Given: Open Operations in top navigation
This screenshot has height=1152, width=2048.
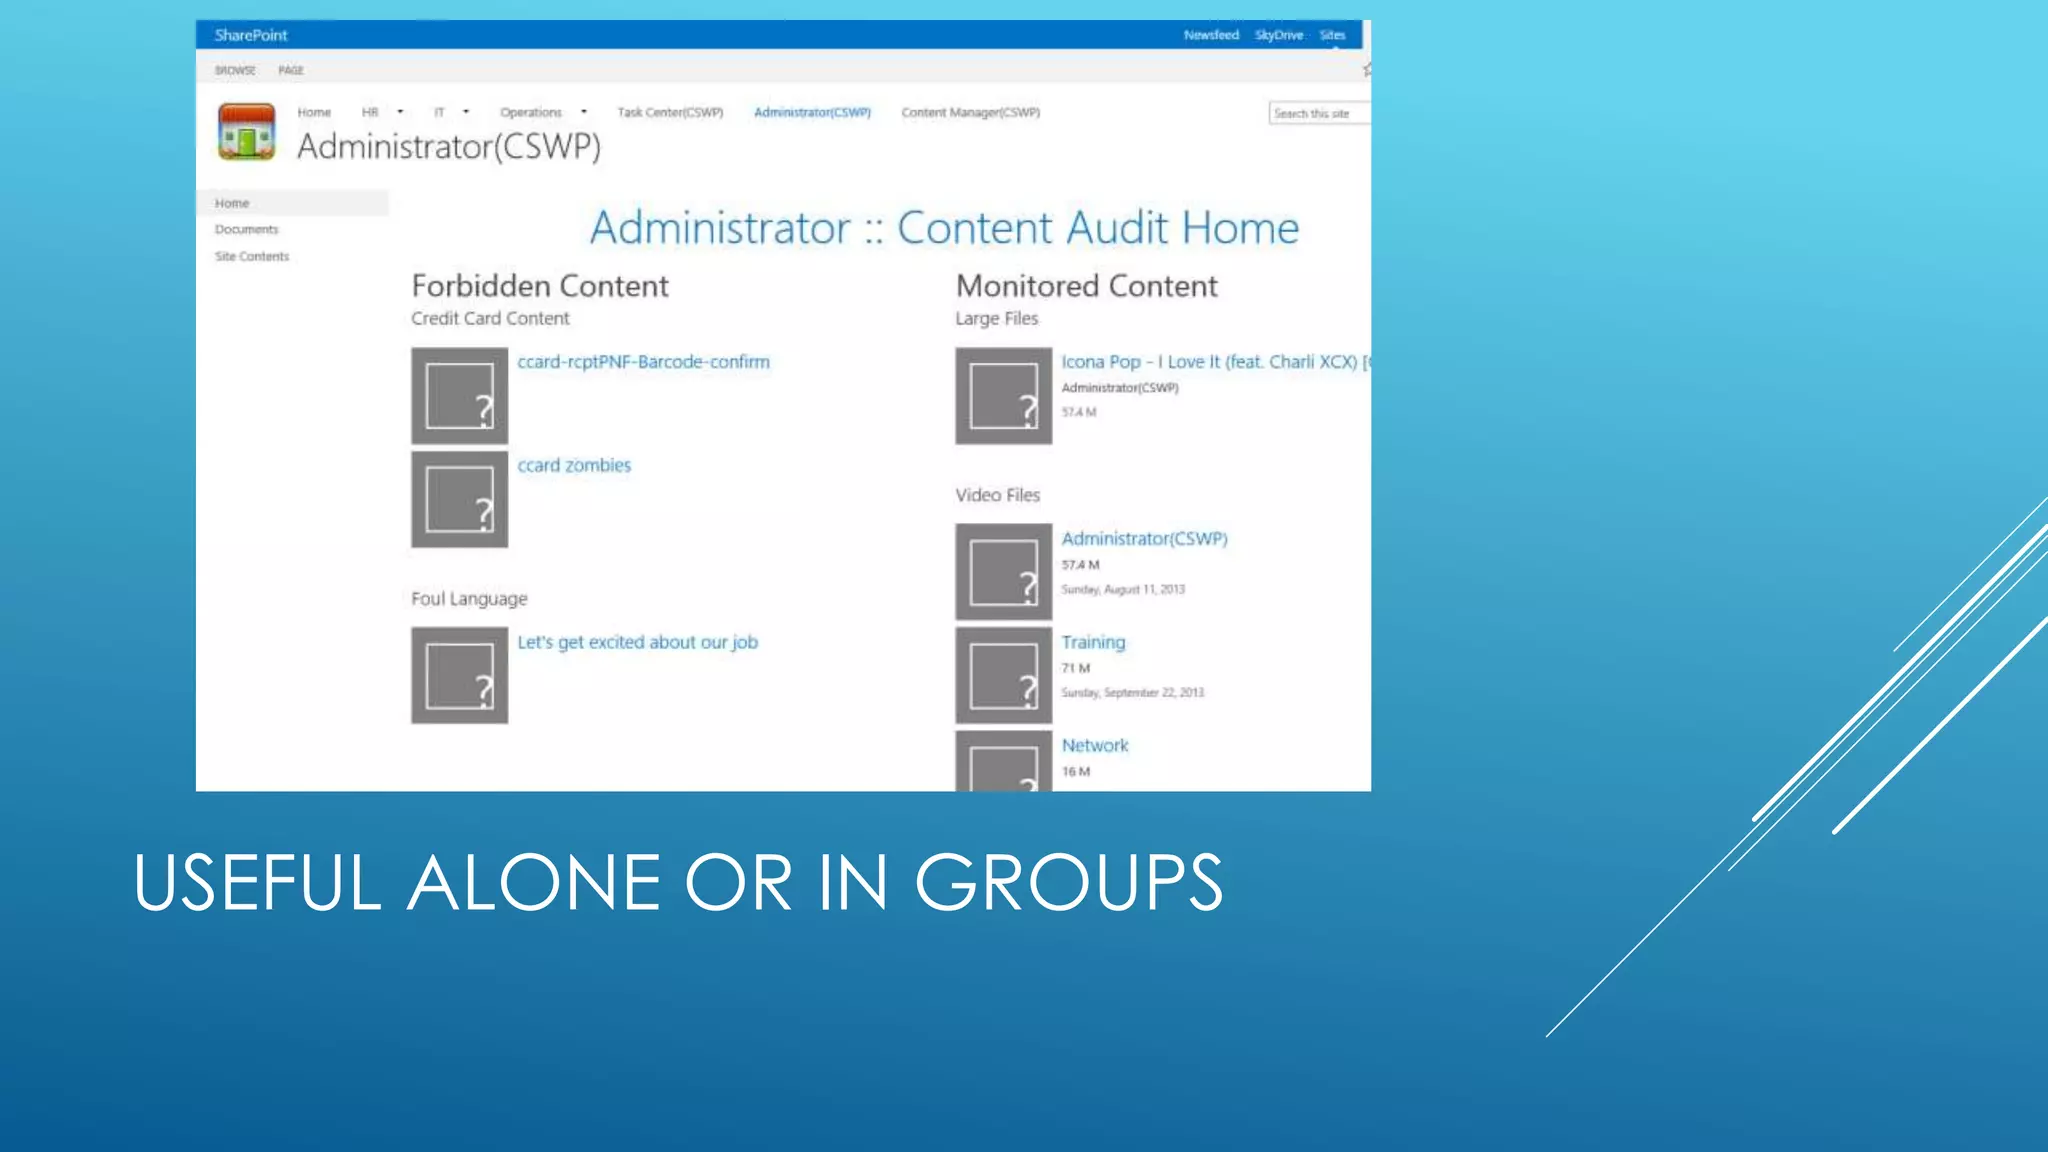Looking at the screenshot, I should [x=531, y=112].
